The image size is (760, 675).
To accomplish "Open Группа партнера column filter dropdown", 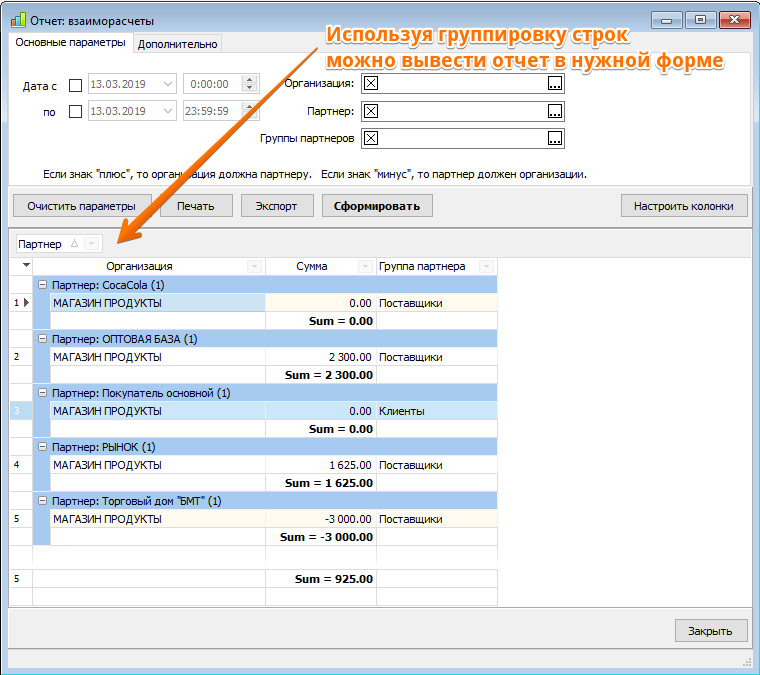I will (x=486, y=266).
